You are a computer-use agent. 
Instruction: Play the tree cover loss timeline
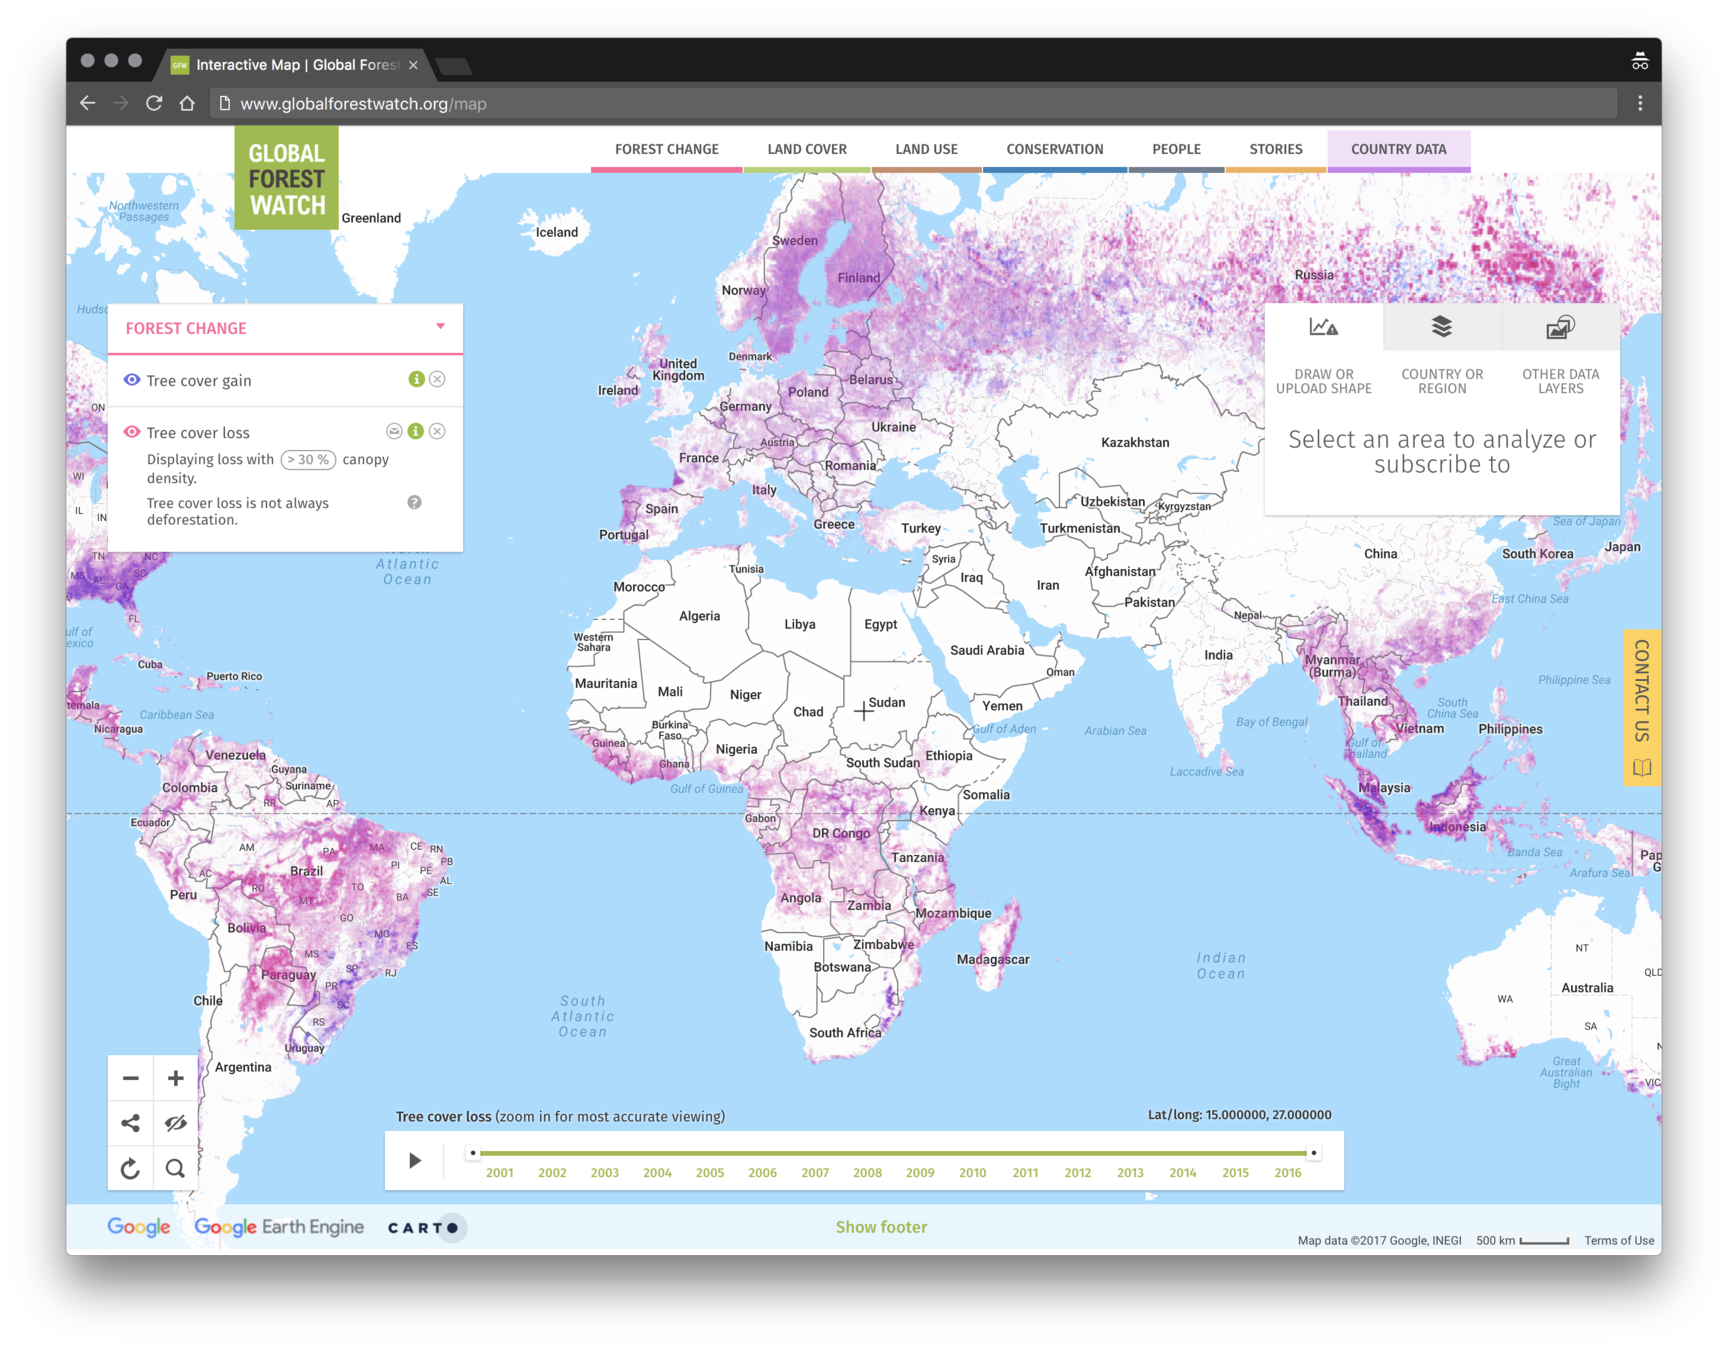pos(415,1161)
